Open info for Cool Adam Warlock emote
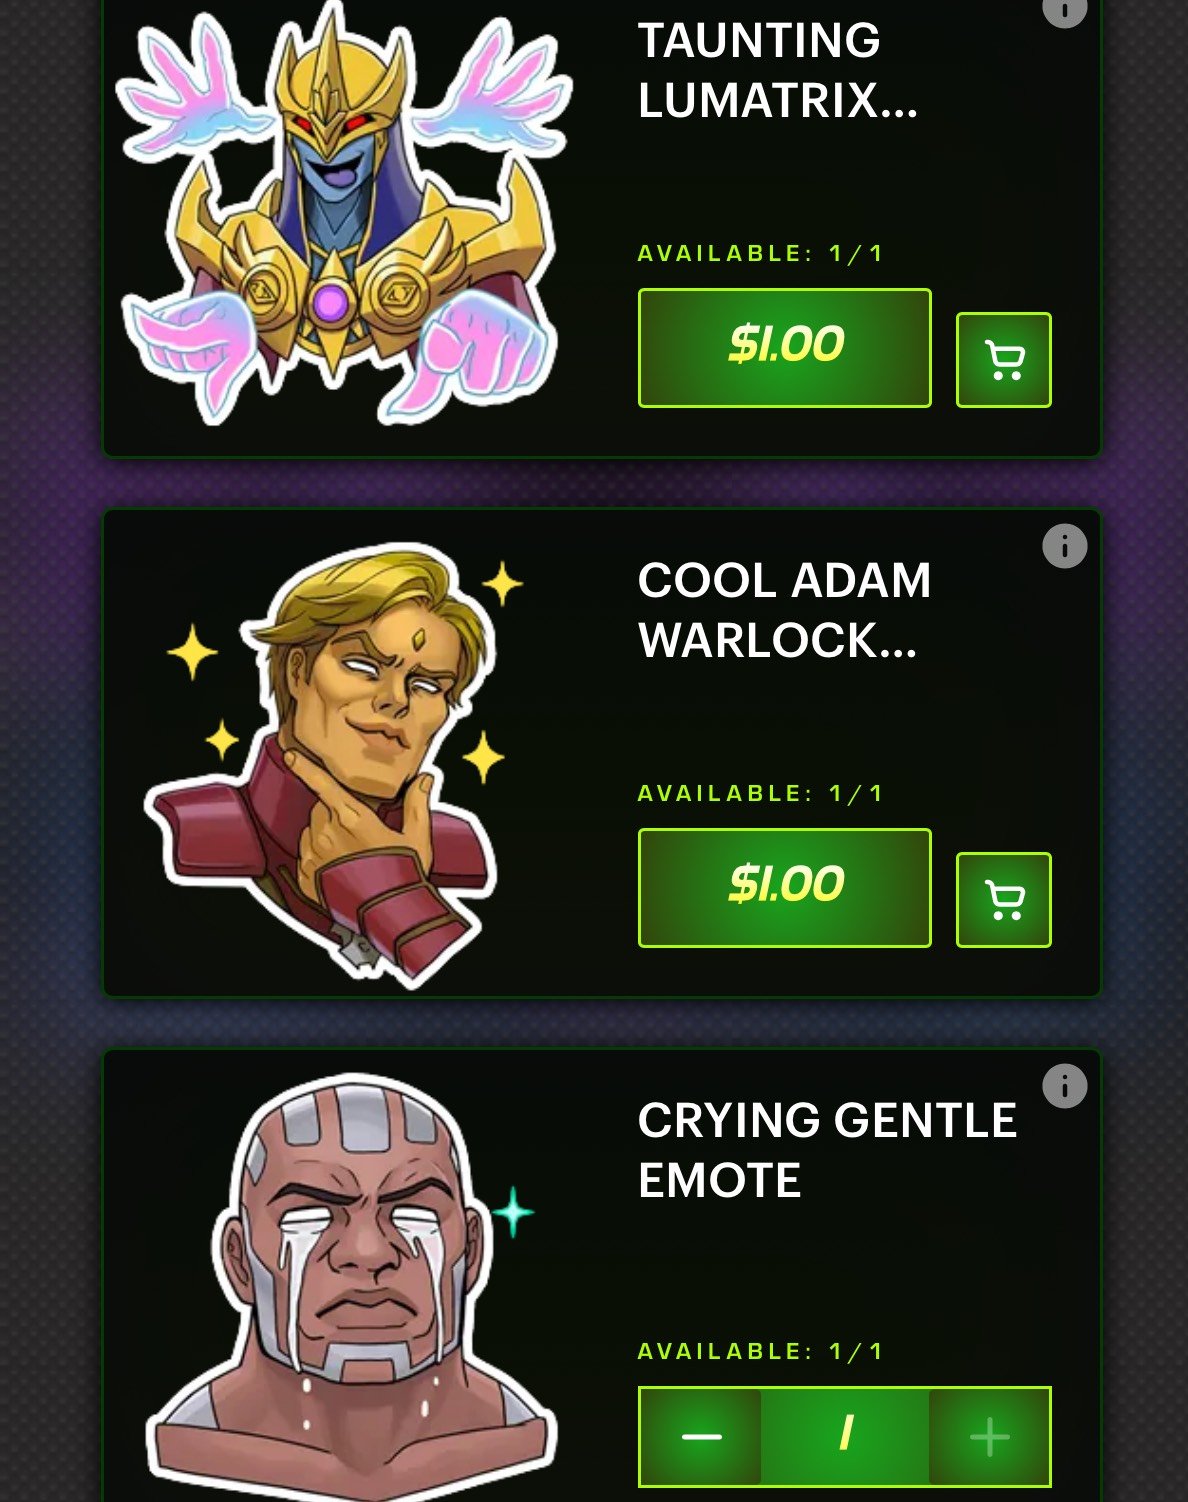The height and width of the screenshot is (1502, 1188). (x=1065, y=546)
